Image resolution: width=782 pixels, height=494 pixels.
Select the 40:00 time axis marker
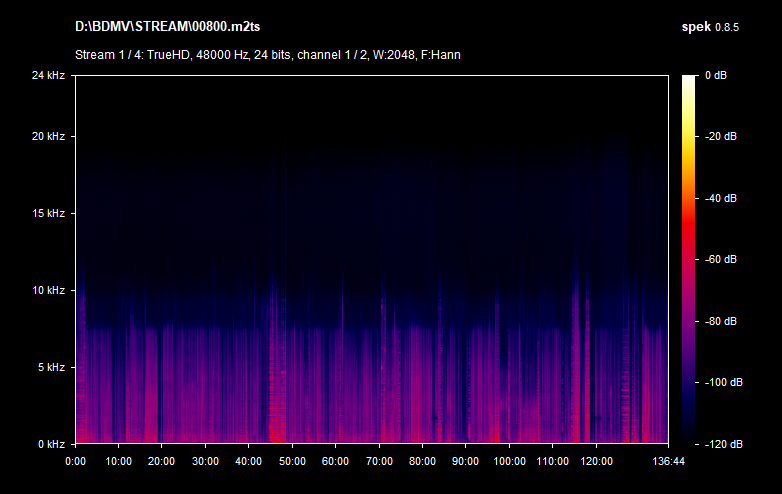coord(249,461)
